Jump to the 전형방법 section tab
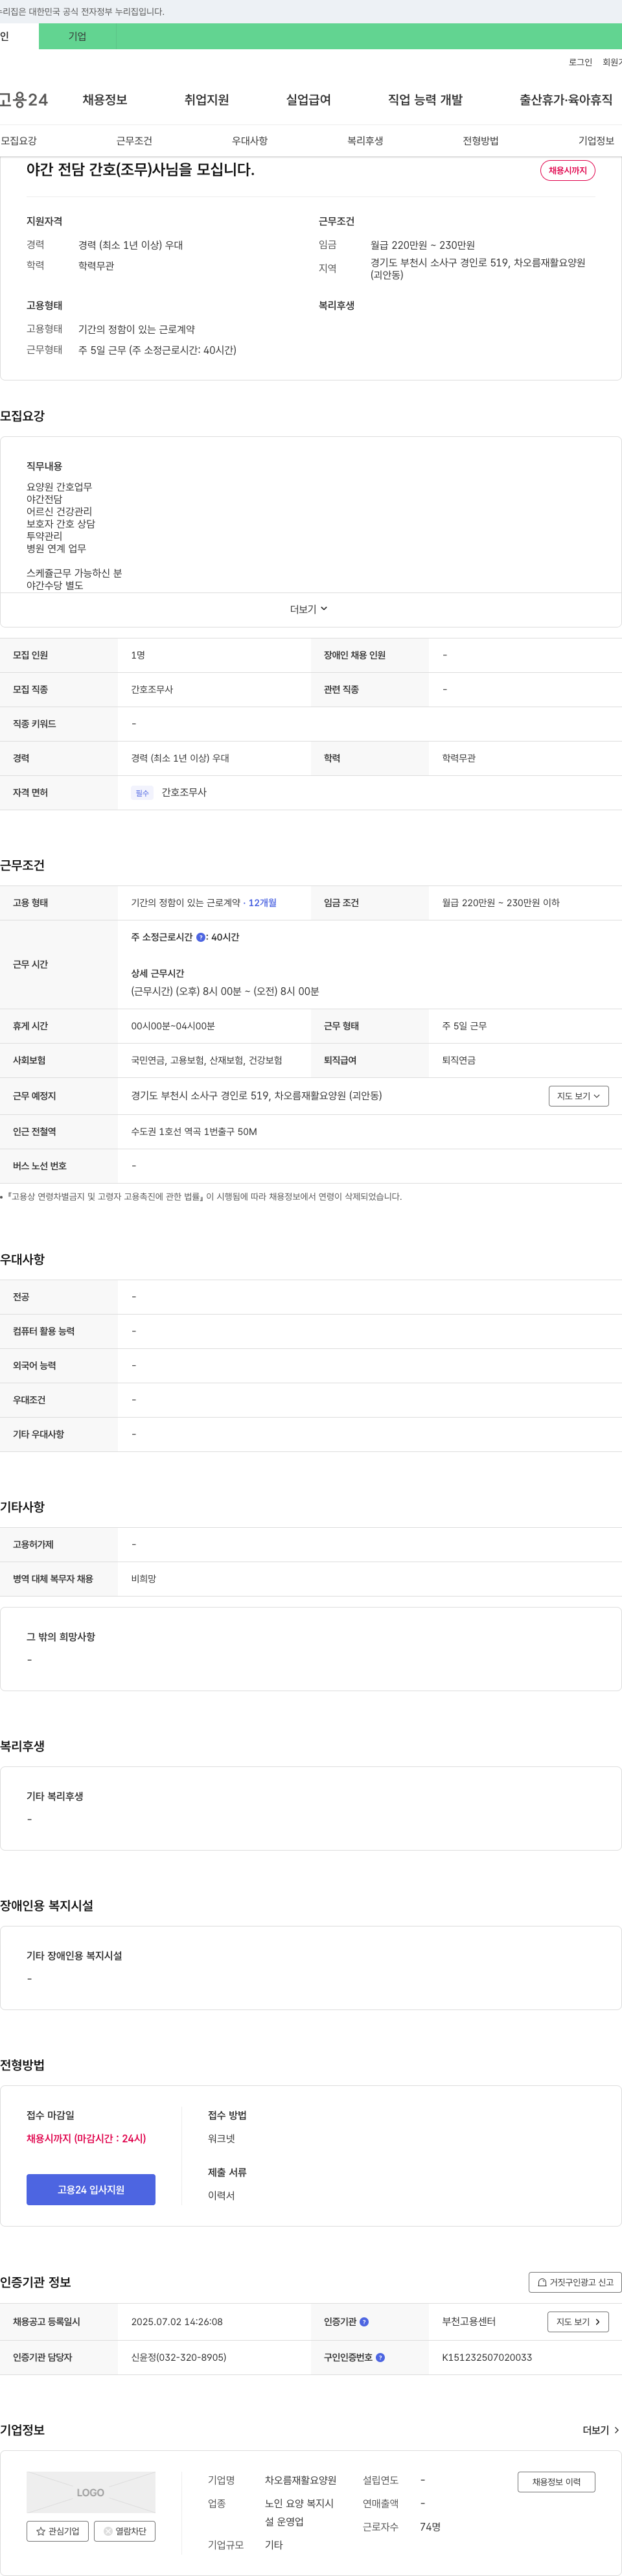 pyautogui.click(x=481, y=141)
